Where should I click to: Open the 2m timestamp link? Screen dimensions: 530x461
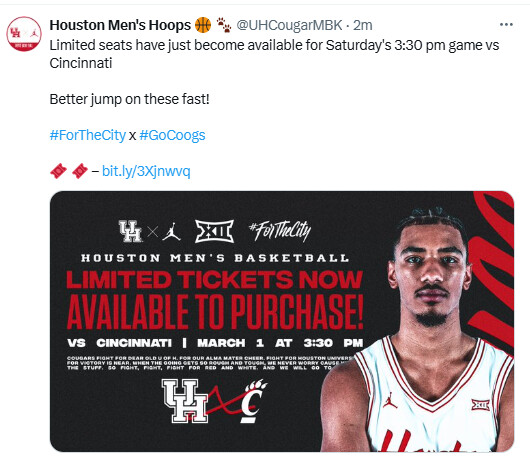pyautogui.click(x=363, y=25)
